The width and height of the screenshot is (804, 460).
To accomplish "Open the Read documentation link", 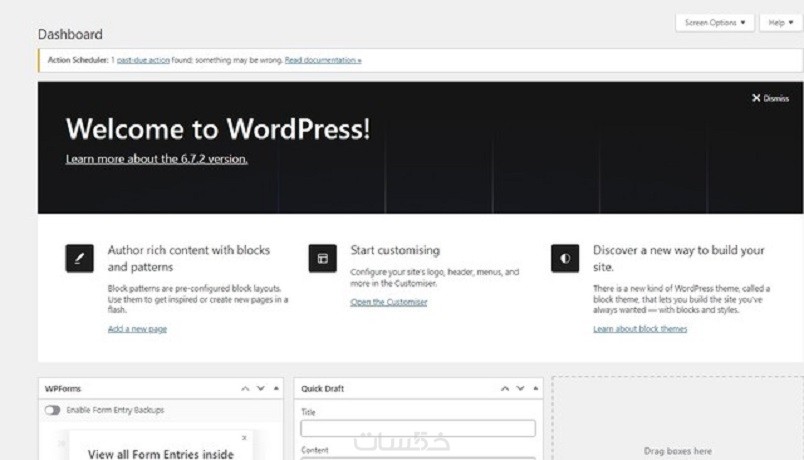I will pyautogui.click(x=323, y=60).
